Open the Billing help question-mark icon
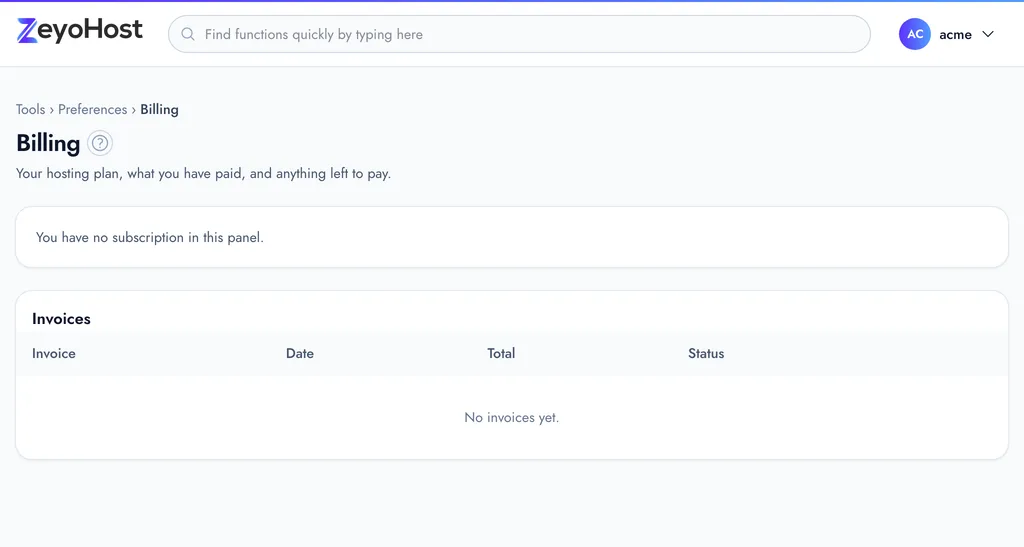Screen dimensions: 1024x547 pos(100,143)
